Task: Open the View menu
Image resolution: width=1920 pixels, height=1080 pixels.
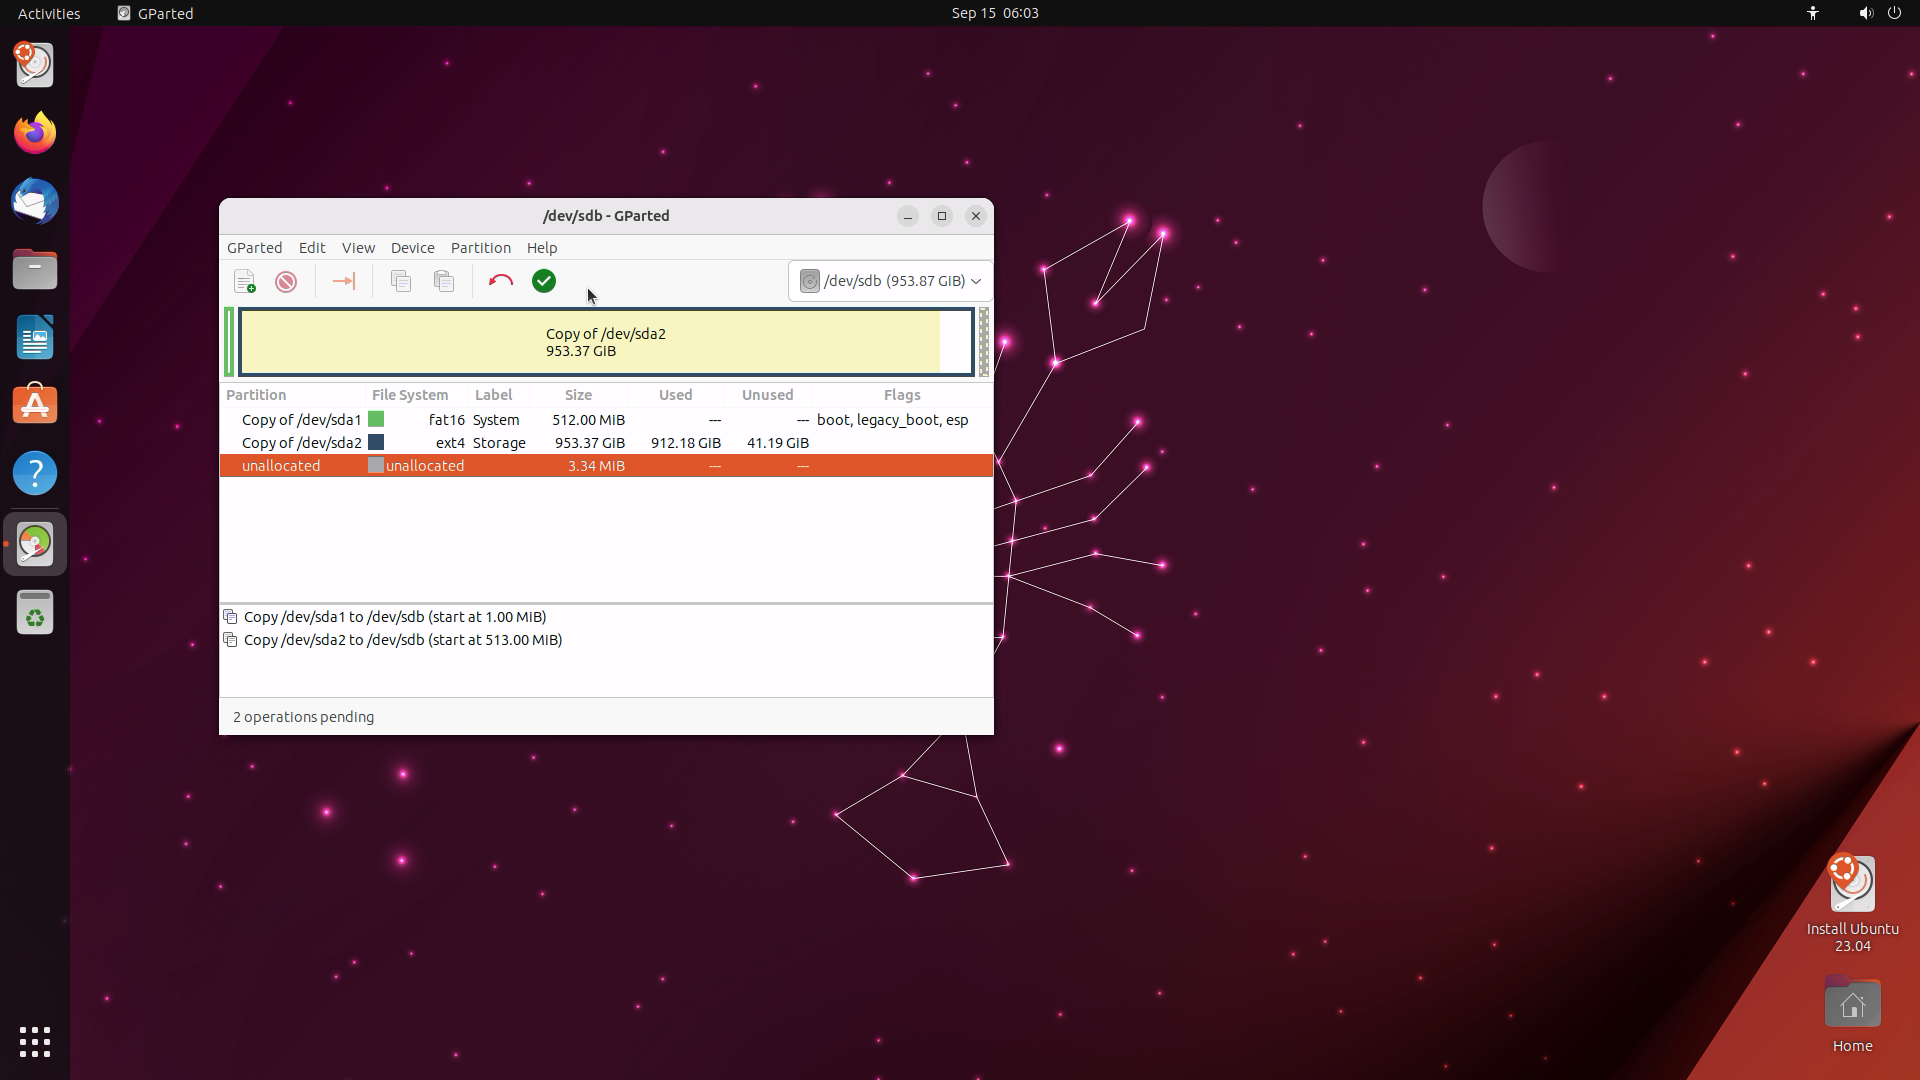Action: pos(358,248)
